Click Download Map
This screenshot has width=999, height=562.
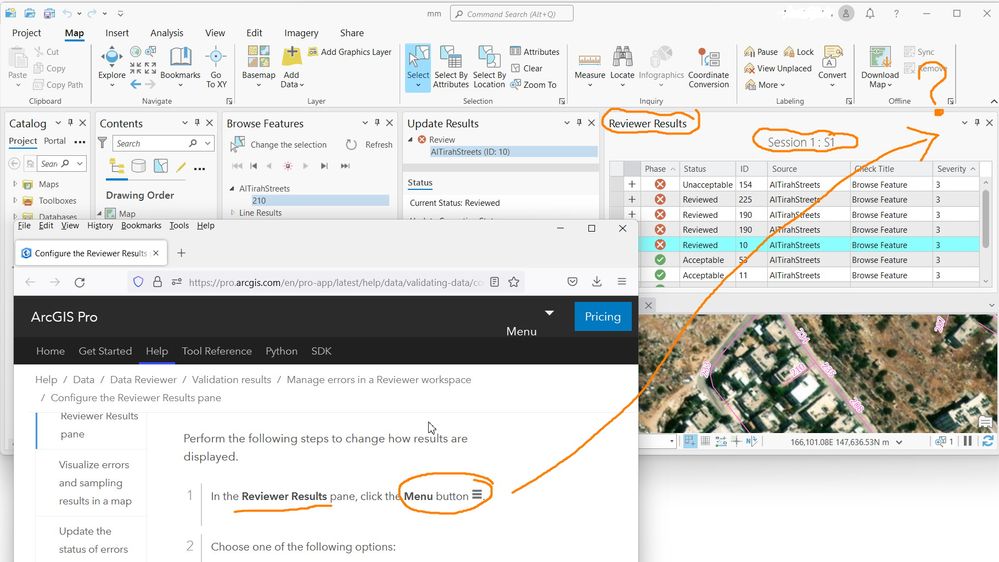click(880, 66)
